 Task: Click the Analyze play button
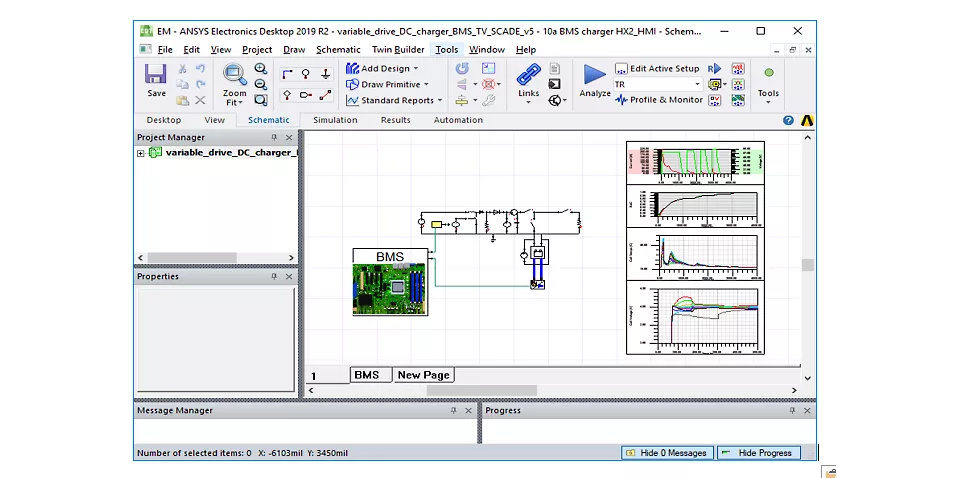(594, 80)
